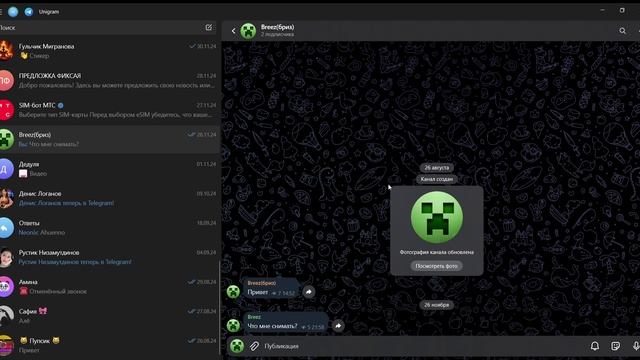
Task: Click the avatar next to the 'Привет' message
Action: [233, 291]
